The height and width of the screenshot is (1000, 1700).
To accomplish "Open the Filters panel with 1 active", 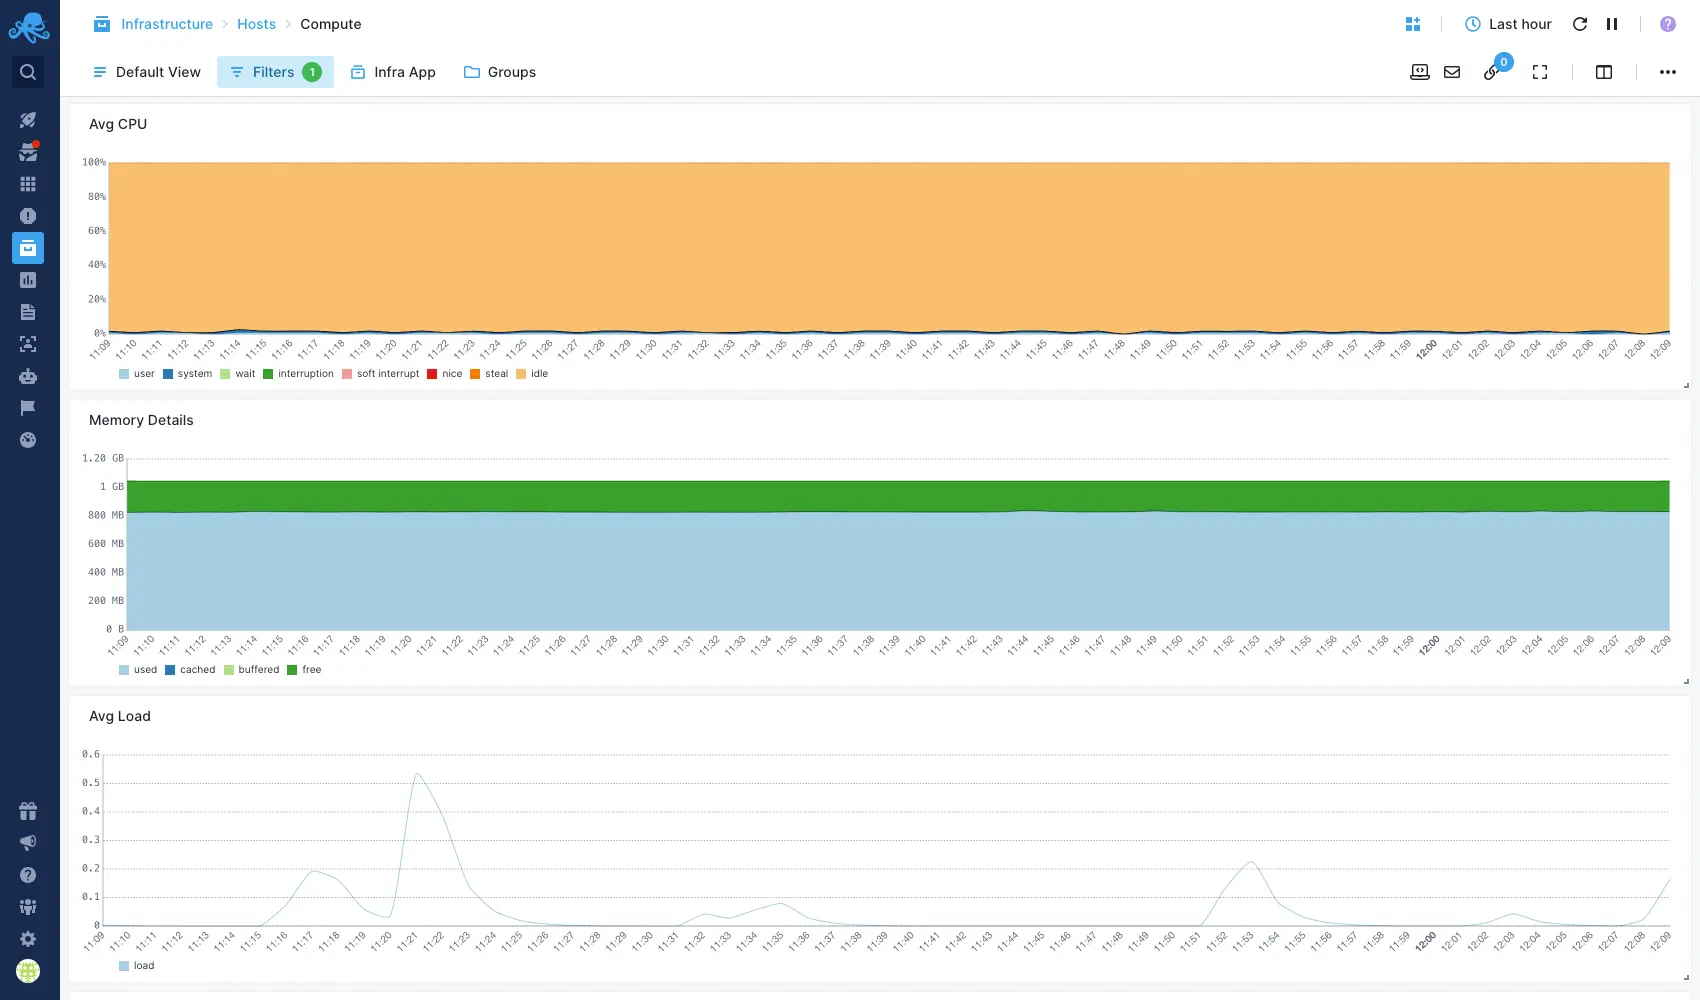I will pyautogui.click(x=275, y=72).
